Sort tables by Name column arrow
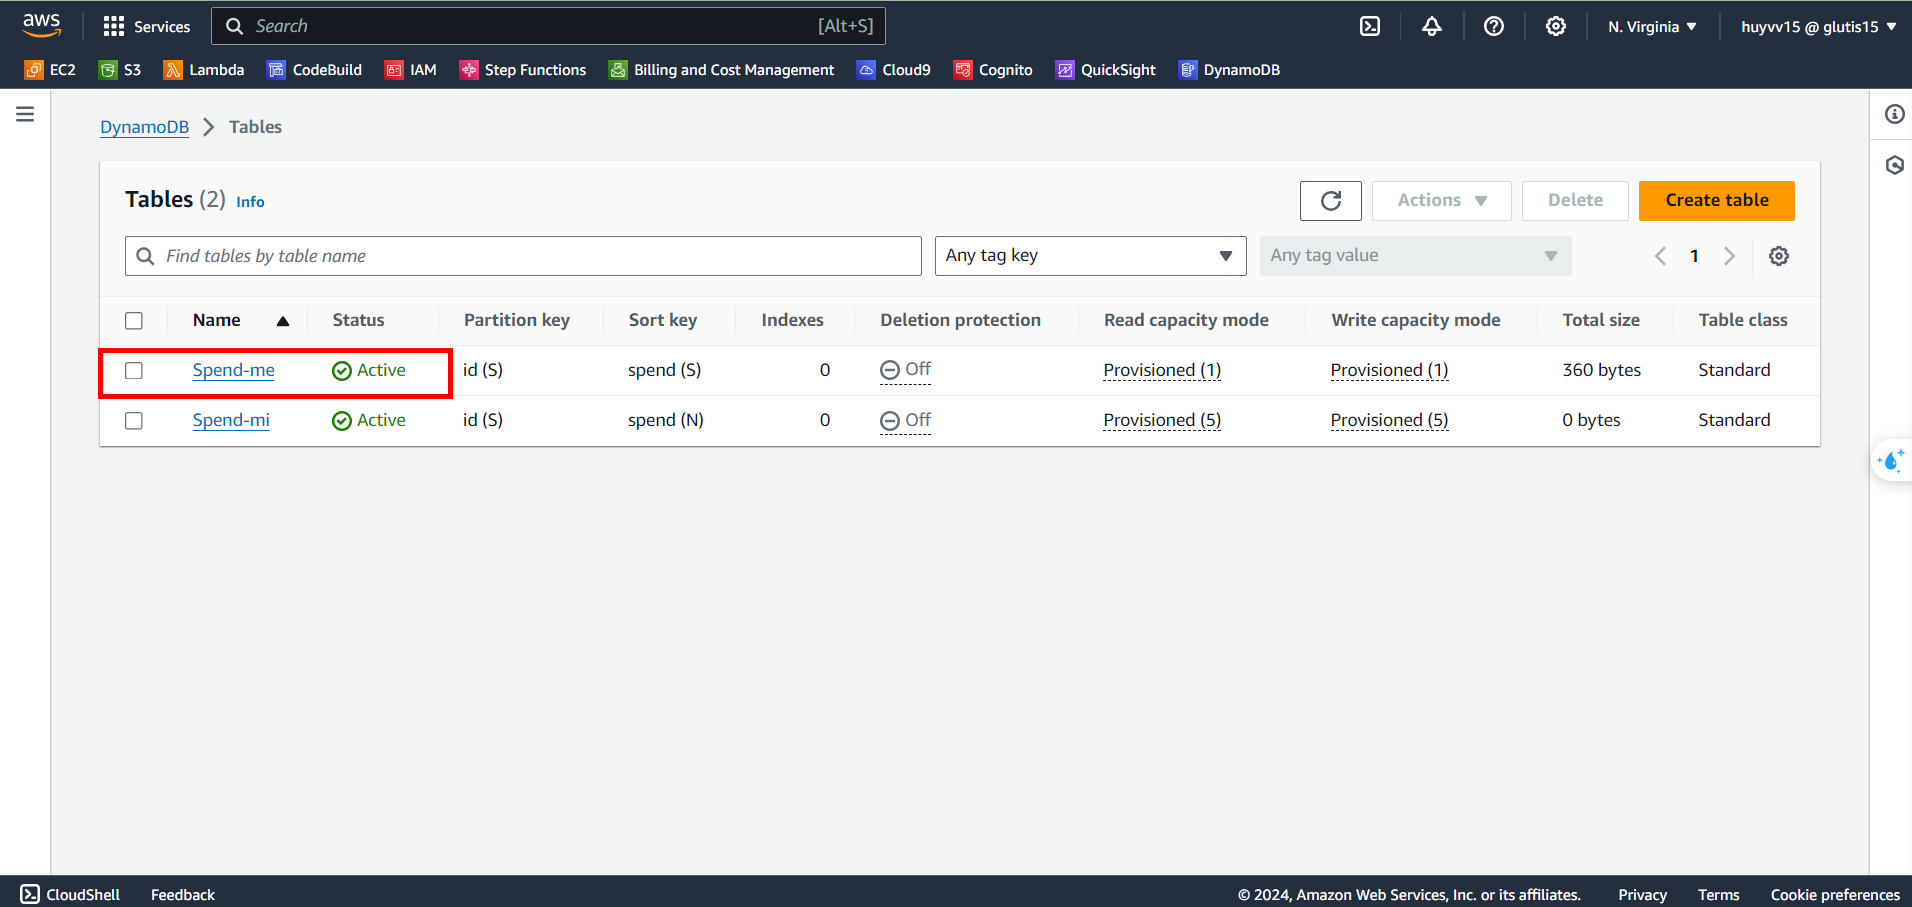Image resolution: width=1912 pixels, height=907 pixels. click(283, 321)
